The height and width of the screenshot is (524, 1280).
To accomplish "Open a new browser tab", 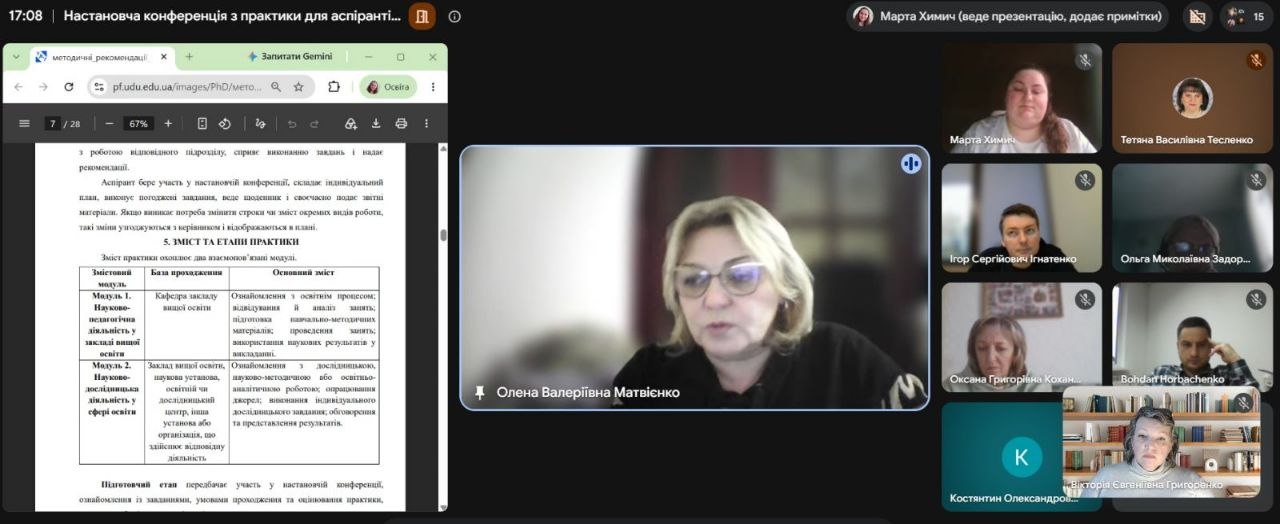I will click(189, 57).
